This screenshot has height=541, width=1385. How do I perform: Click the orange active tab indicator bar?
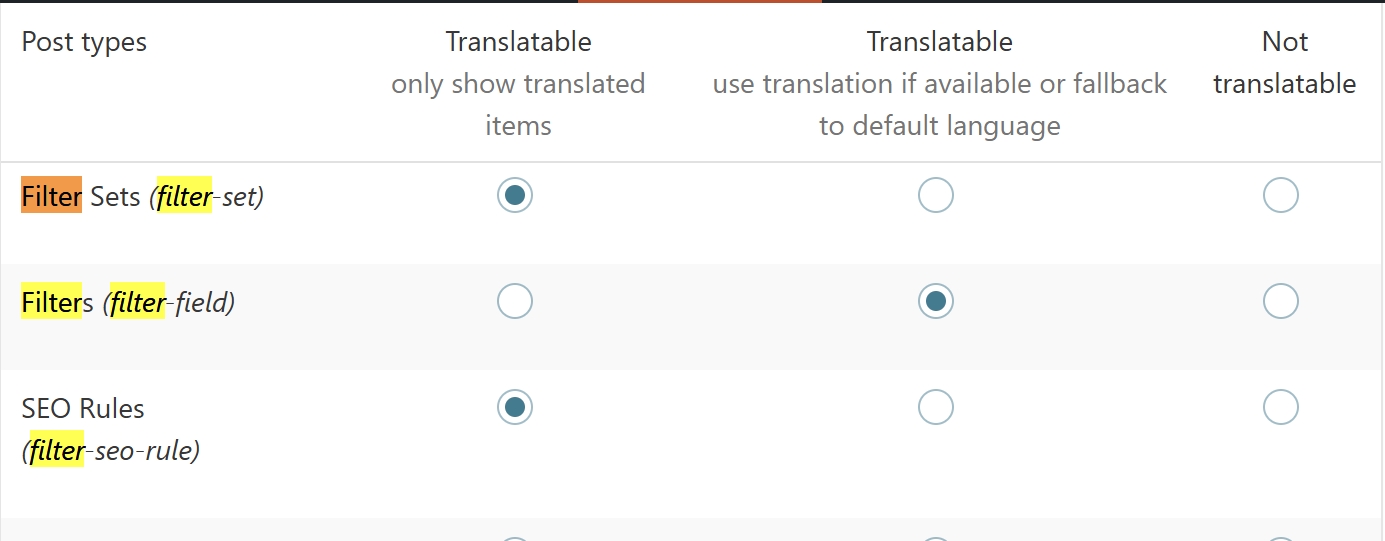click(700, 2)
